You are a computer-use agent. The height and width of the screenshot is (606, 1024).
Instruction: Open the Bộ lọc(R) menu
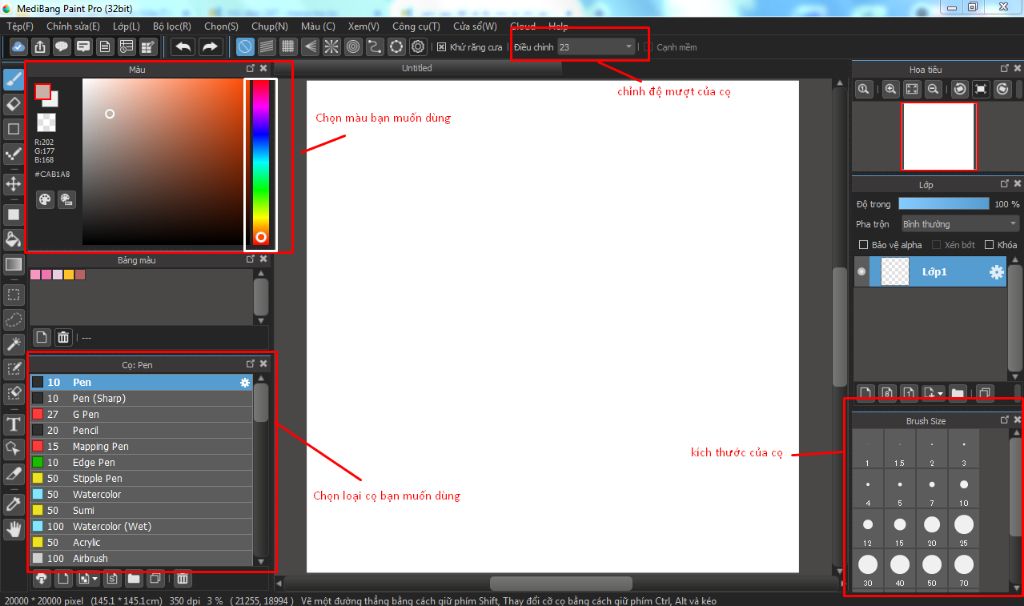(x=172, y=27)
